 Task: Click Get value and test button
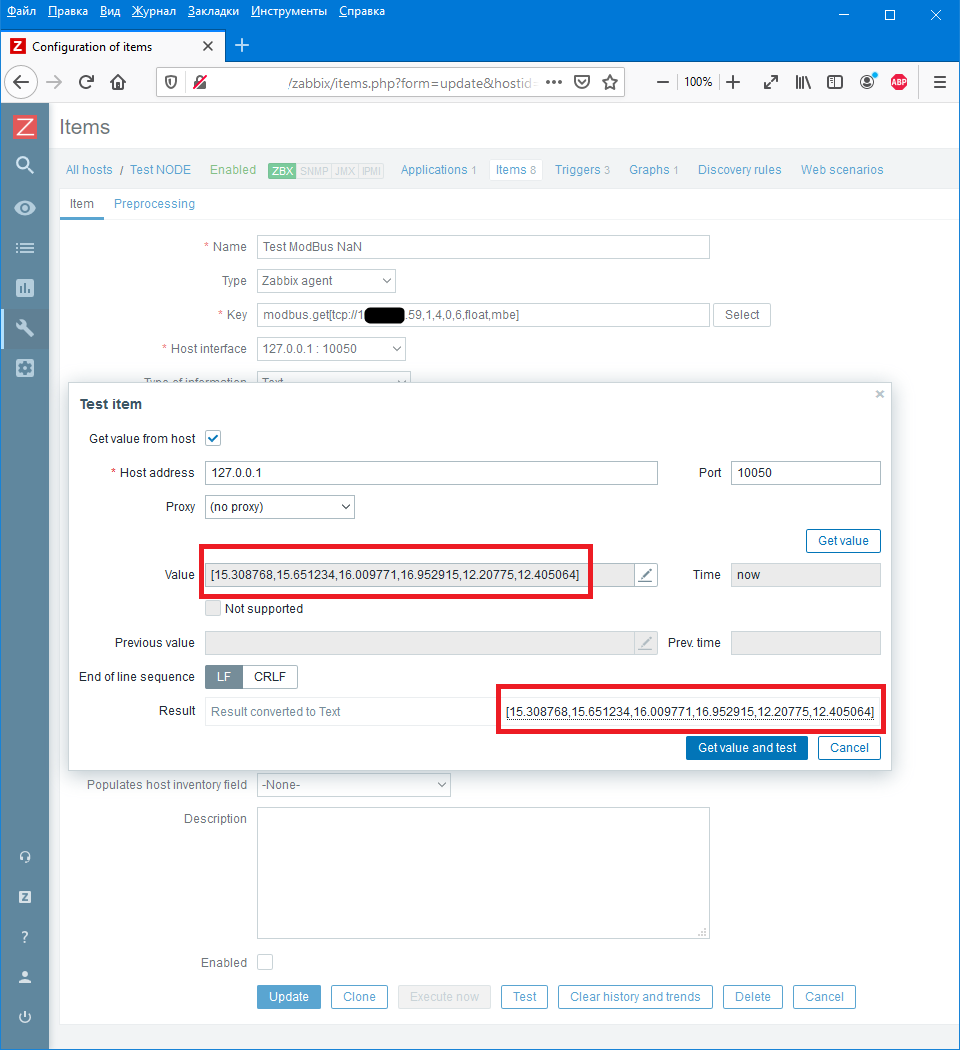[747, 748]
